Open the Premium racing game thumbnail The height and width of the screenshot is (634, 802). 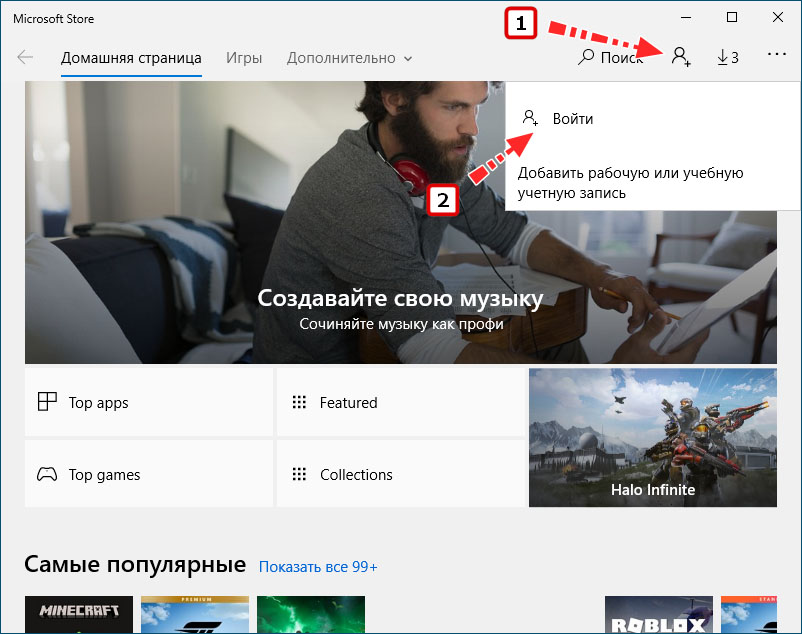pyautogui.click(x=195, y=614)
